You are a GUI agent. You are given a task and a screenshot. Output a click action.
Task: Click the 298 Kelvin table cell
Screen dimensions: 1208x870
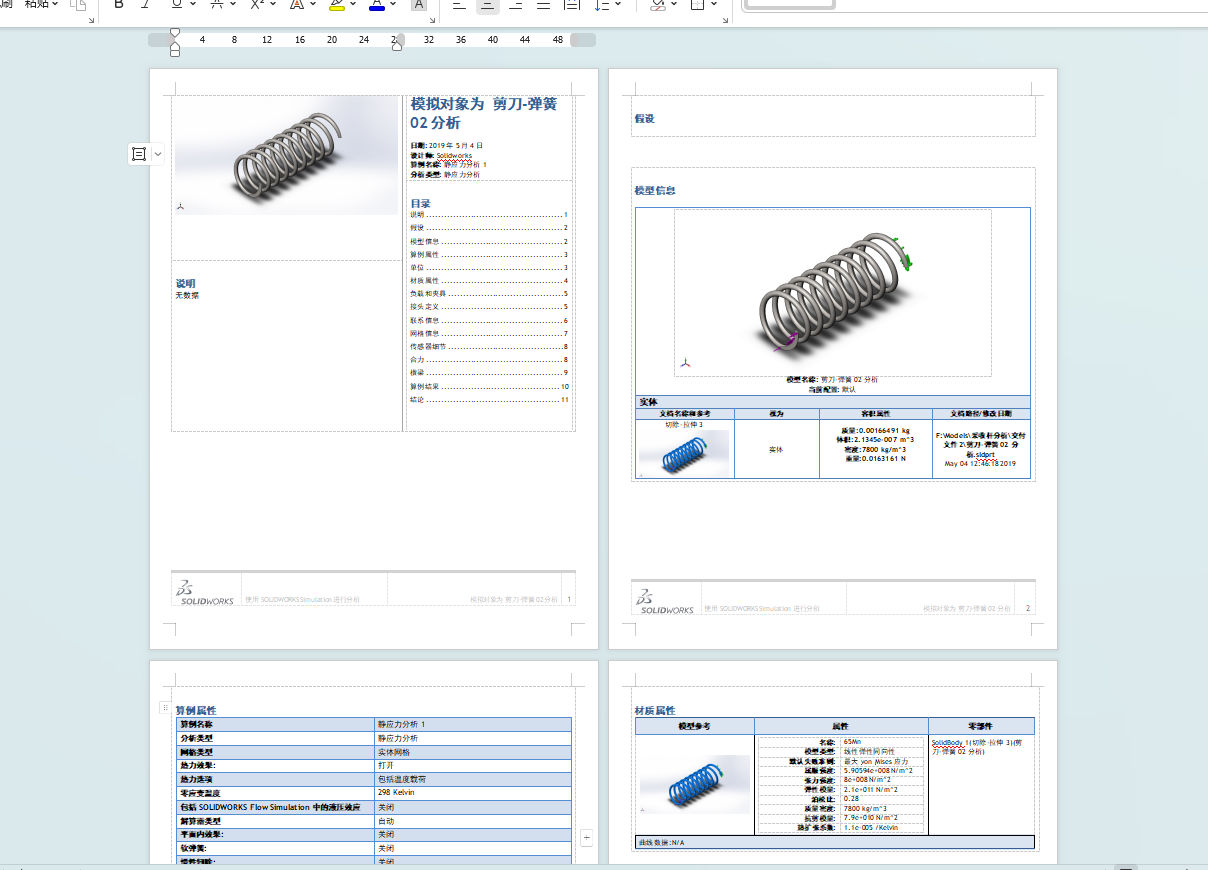point(473,792)
